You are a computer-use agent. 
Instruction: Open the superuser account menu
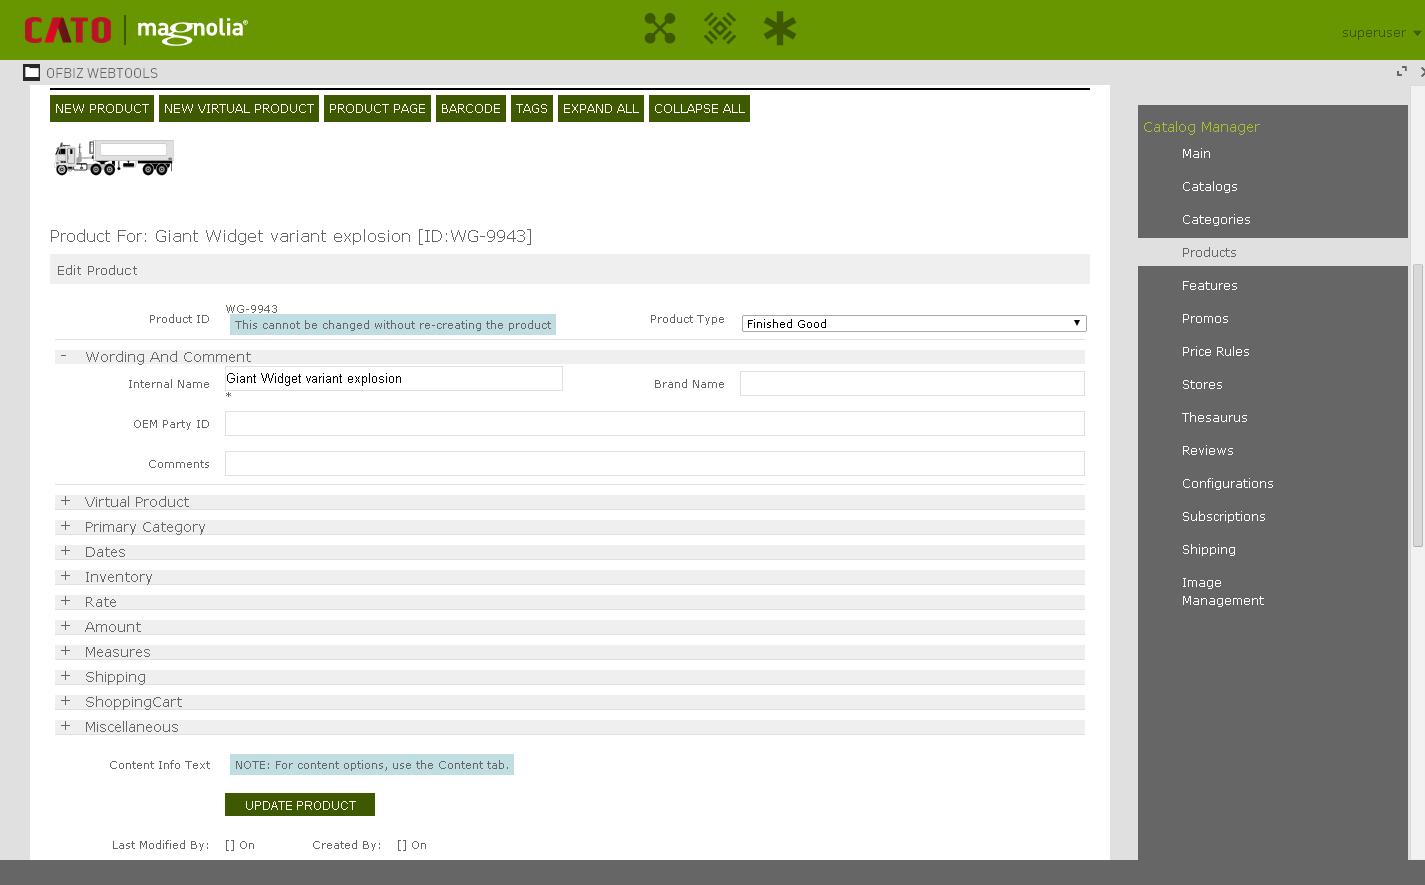point(1380,33)
